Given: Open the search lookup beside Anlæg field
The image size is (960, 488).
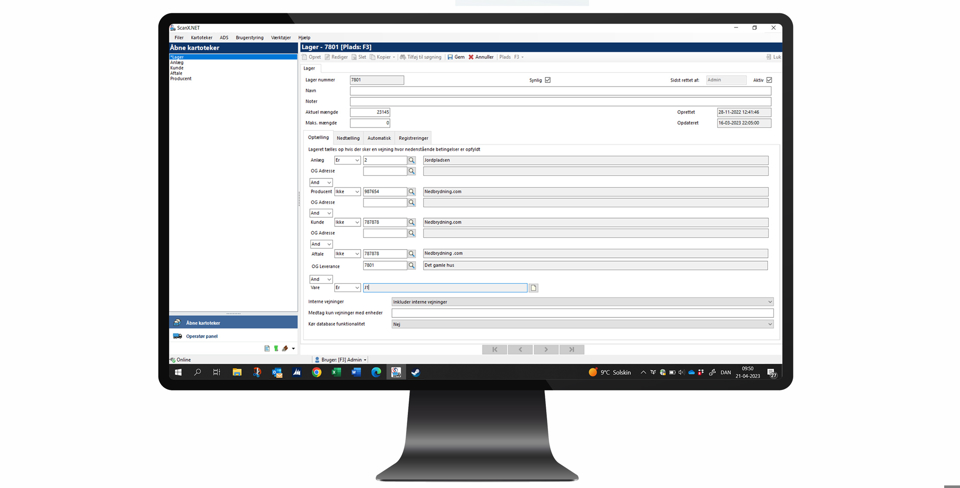Looking at the screenshot, I should pos(411,160).
